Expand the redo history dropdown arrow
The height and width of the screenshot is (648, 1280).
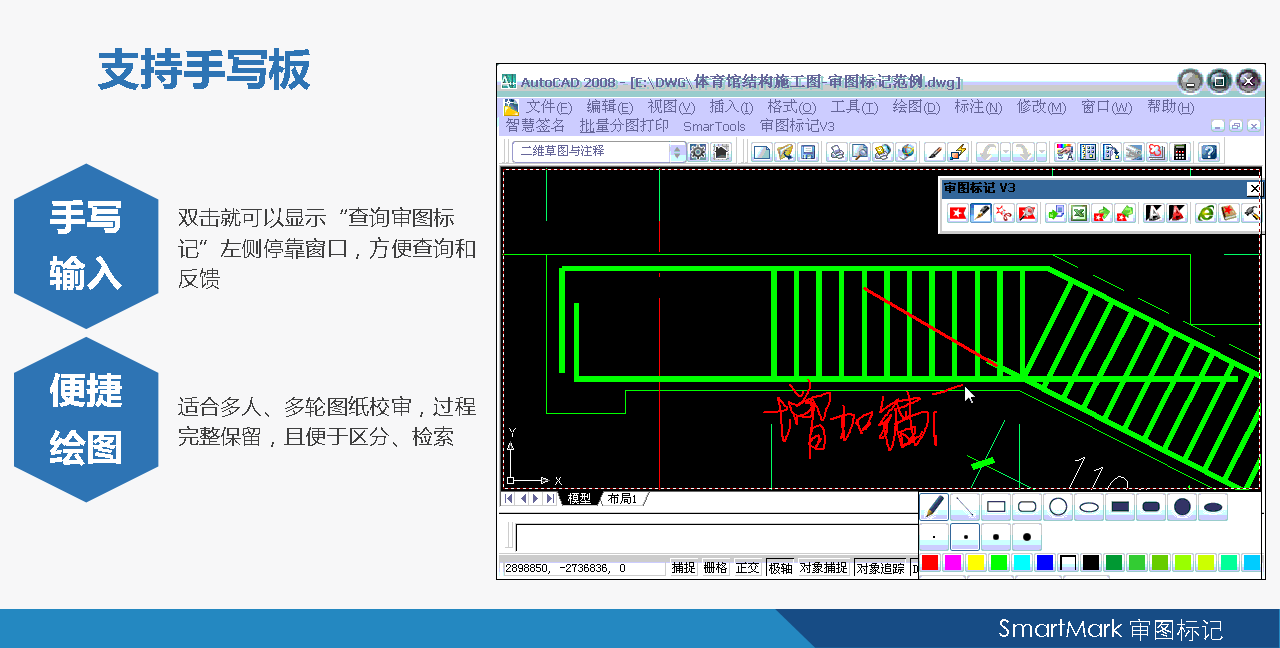(1041, 152)
